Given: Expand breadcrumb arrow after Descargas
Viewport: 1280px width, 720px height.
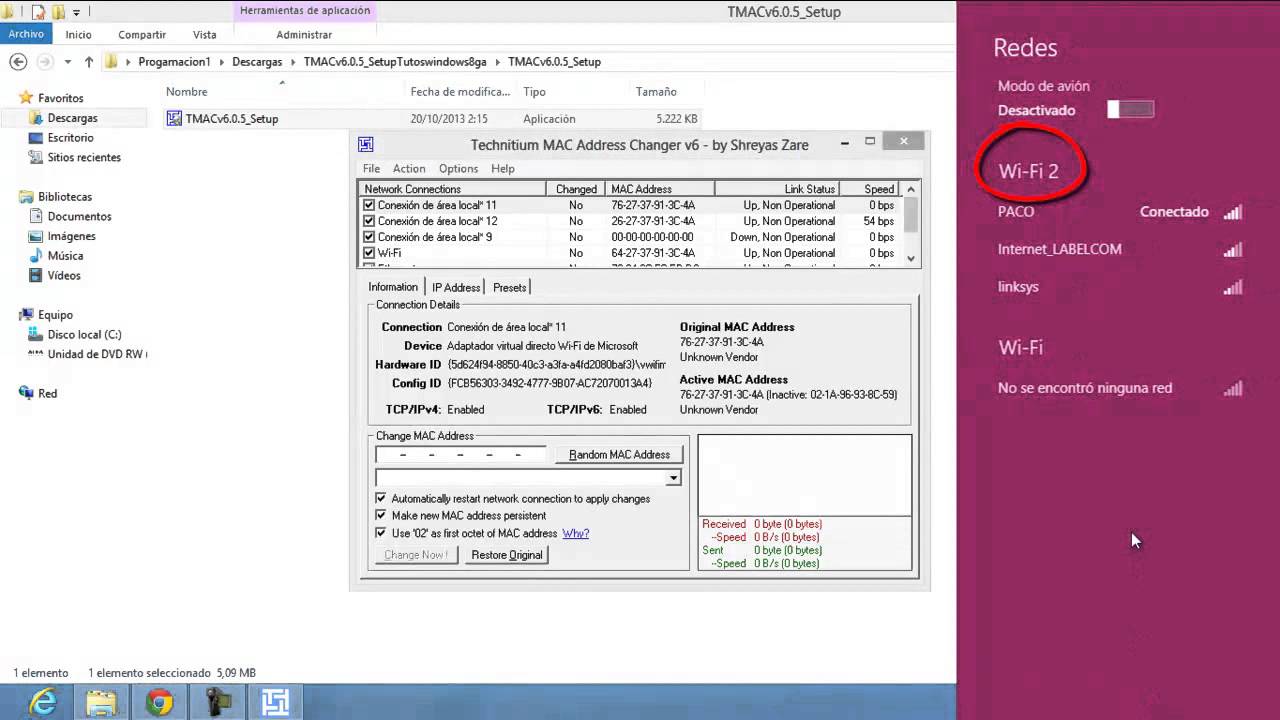Looking at the screenshot, I should pos(294,62).
